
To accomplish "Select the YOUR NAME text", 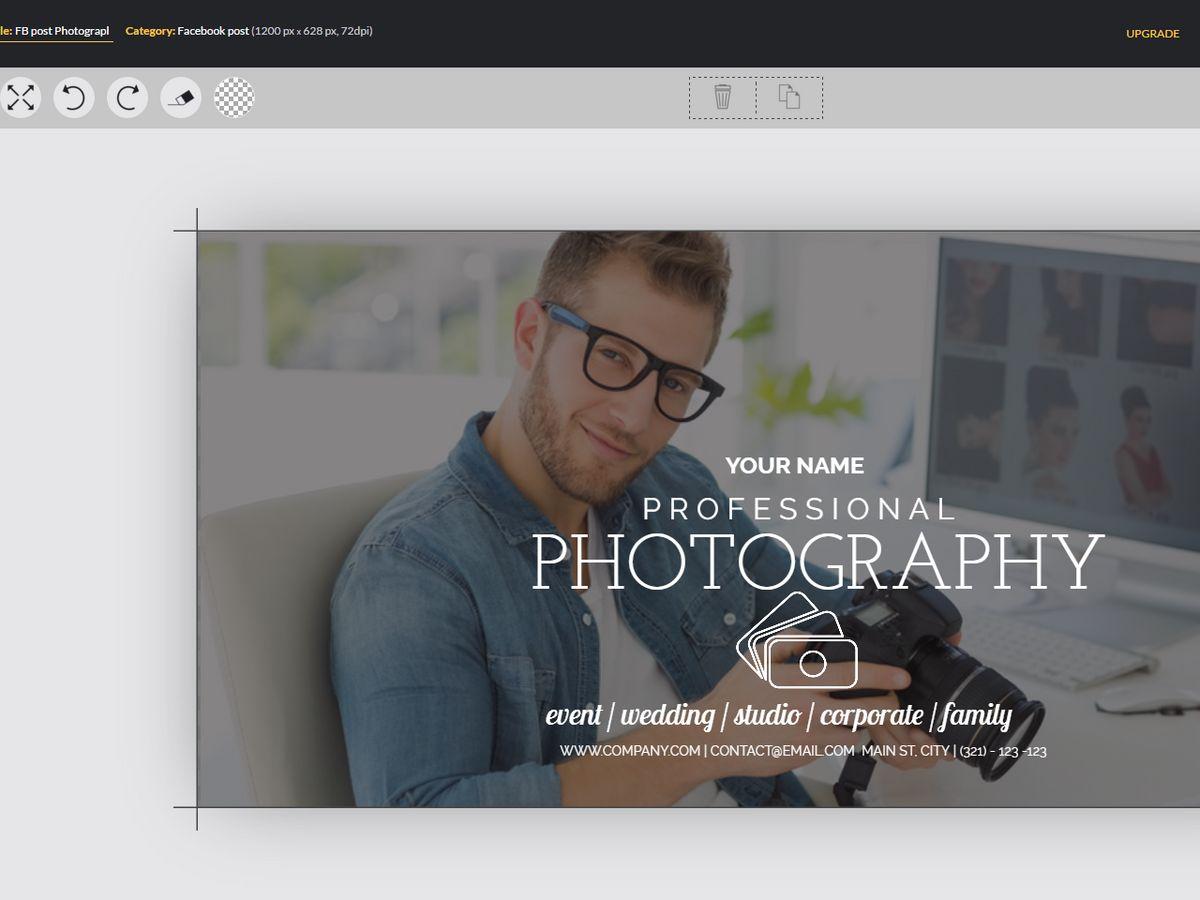I will pos(794,465).
